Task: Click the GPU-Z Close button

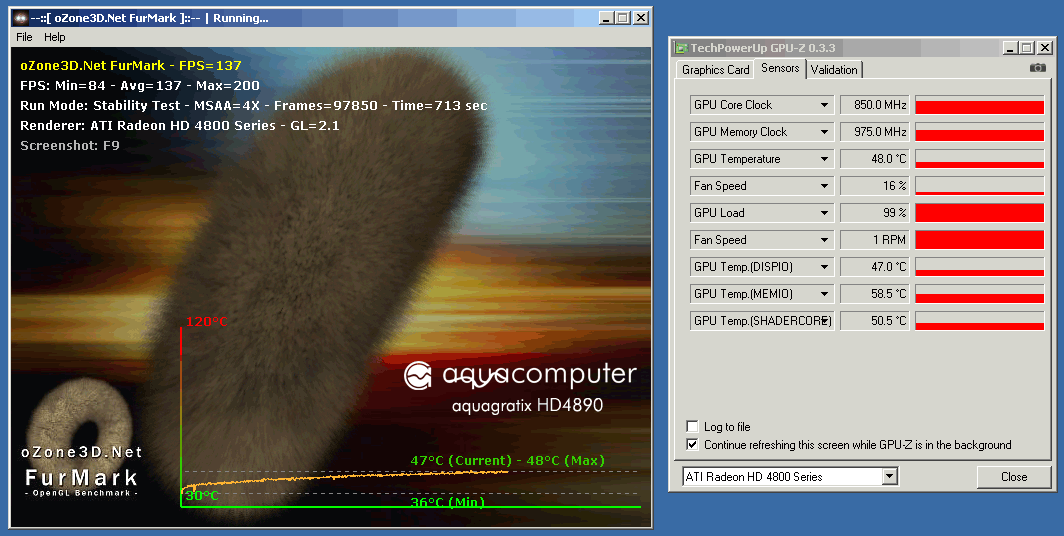Action: click(x=1014, y=477)
